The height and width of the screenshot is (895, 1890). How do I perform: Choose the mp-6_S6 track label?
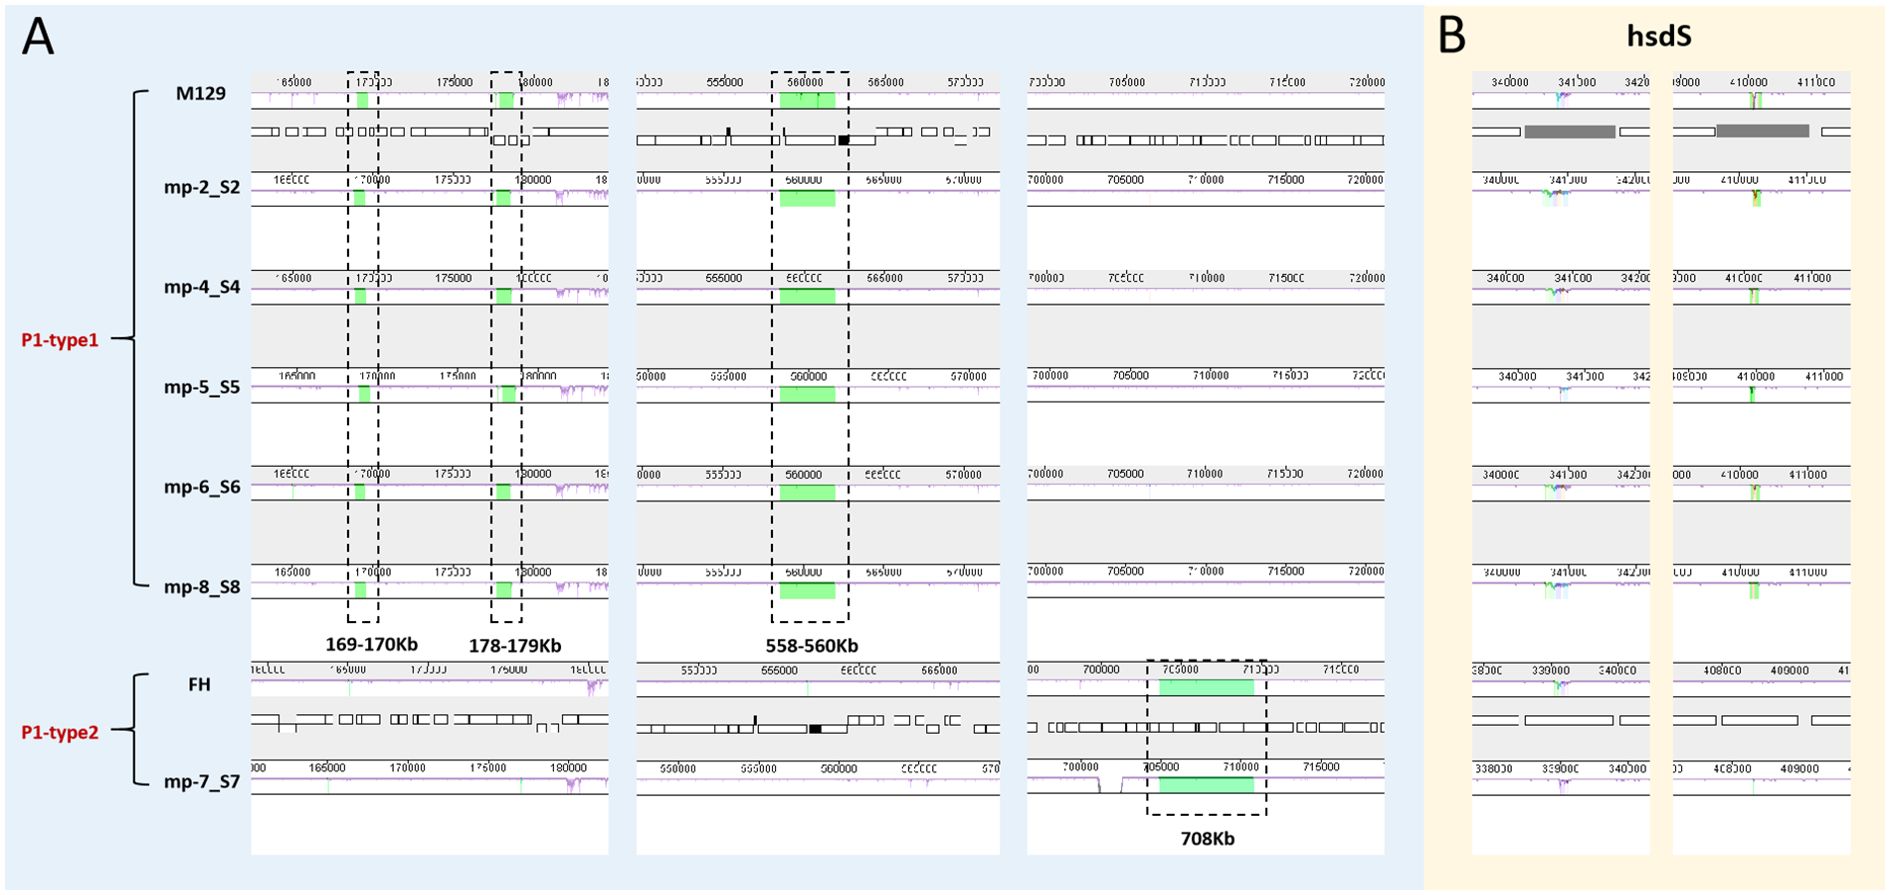(x=202, y=487)
